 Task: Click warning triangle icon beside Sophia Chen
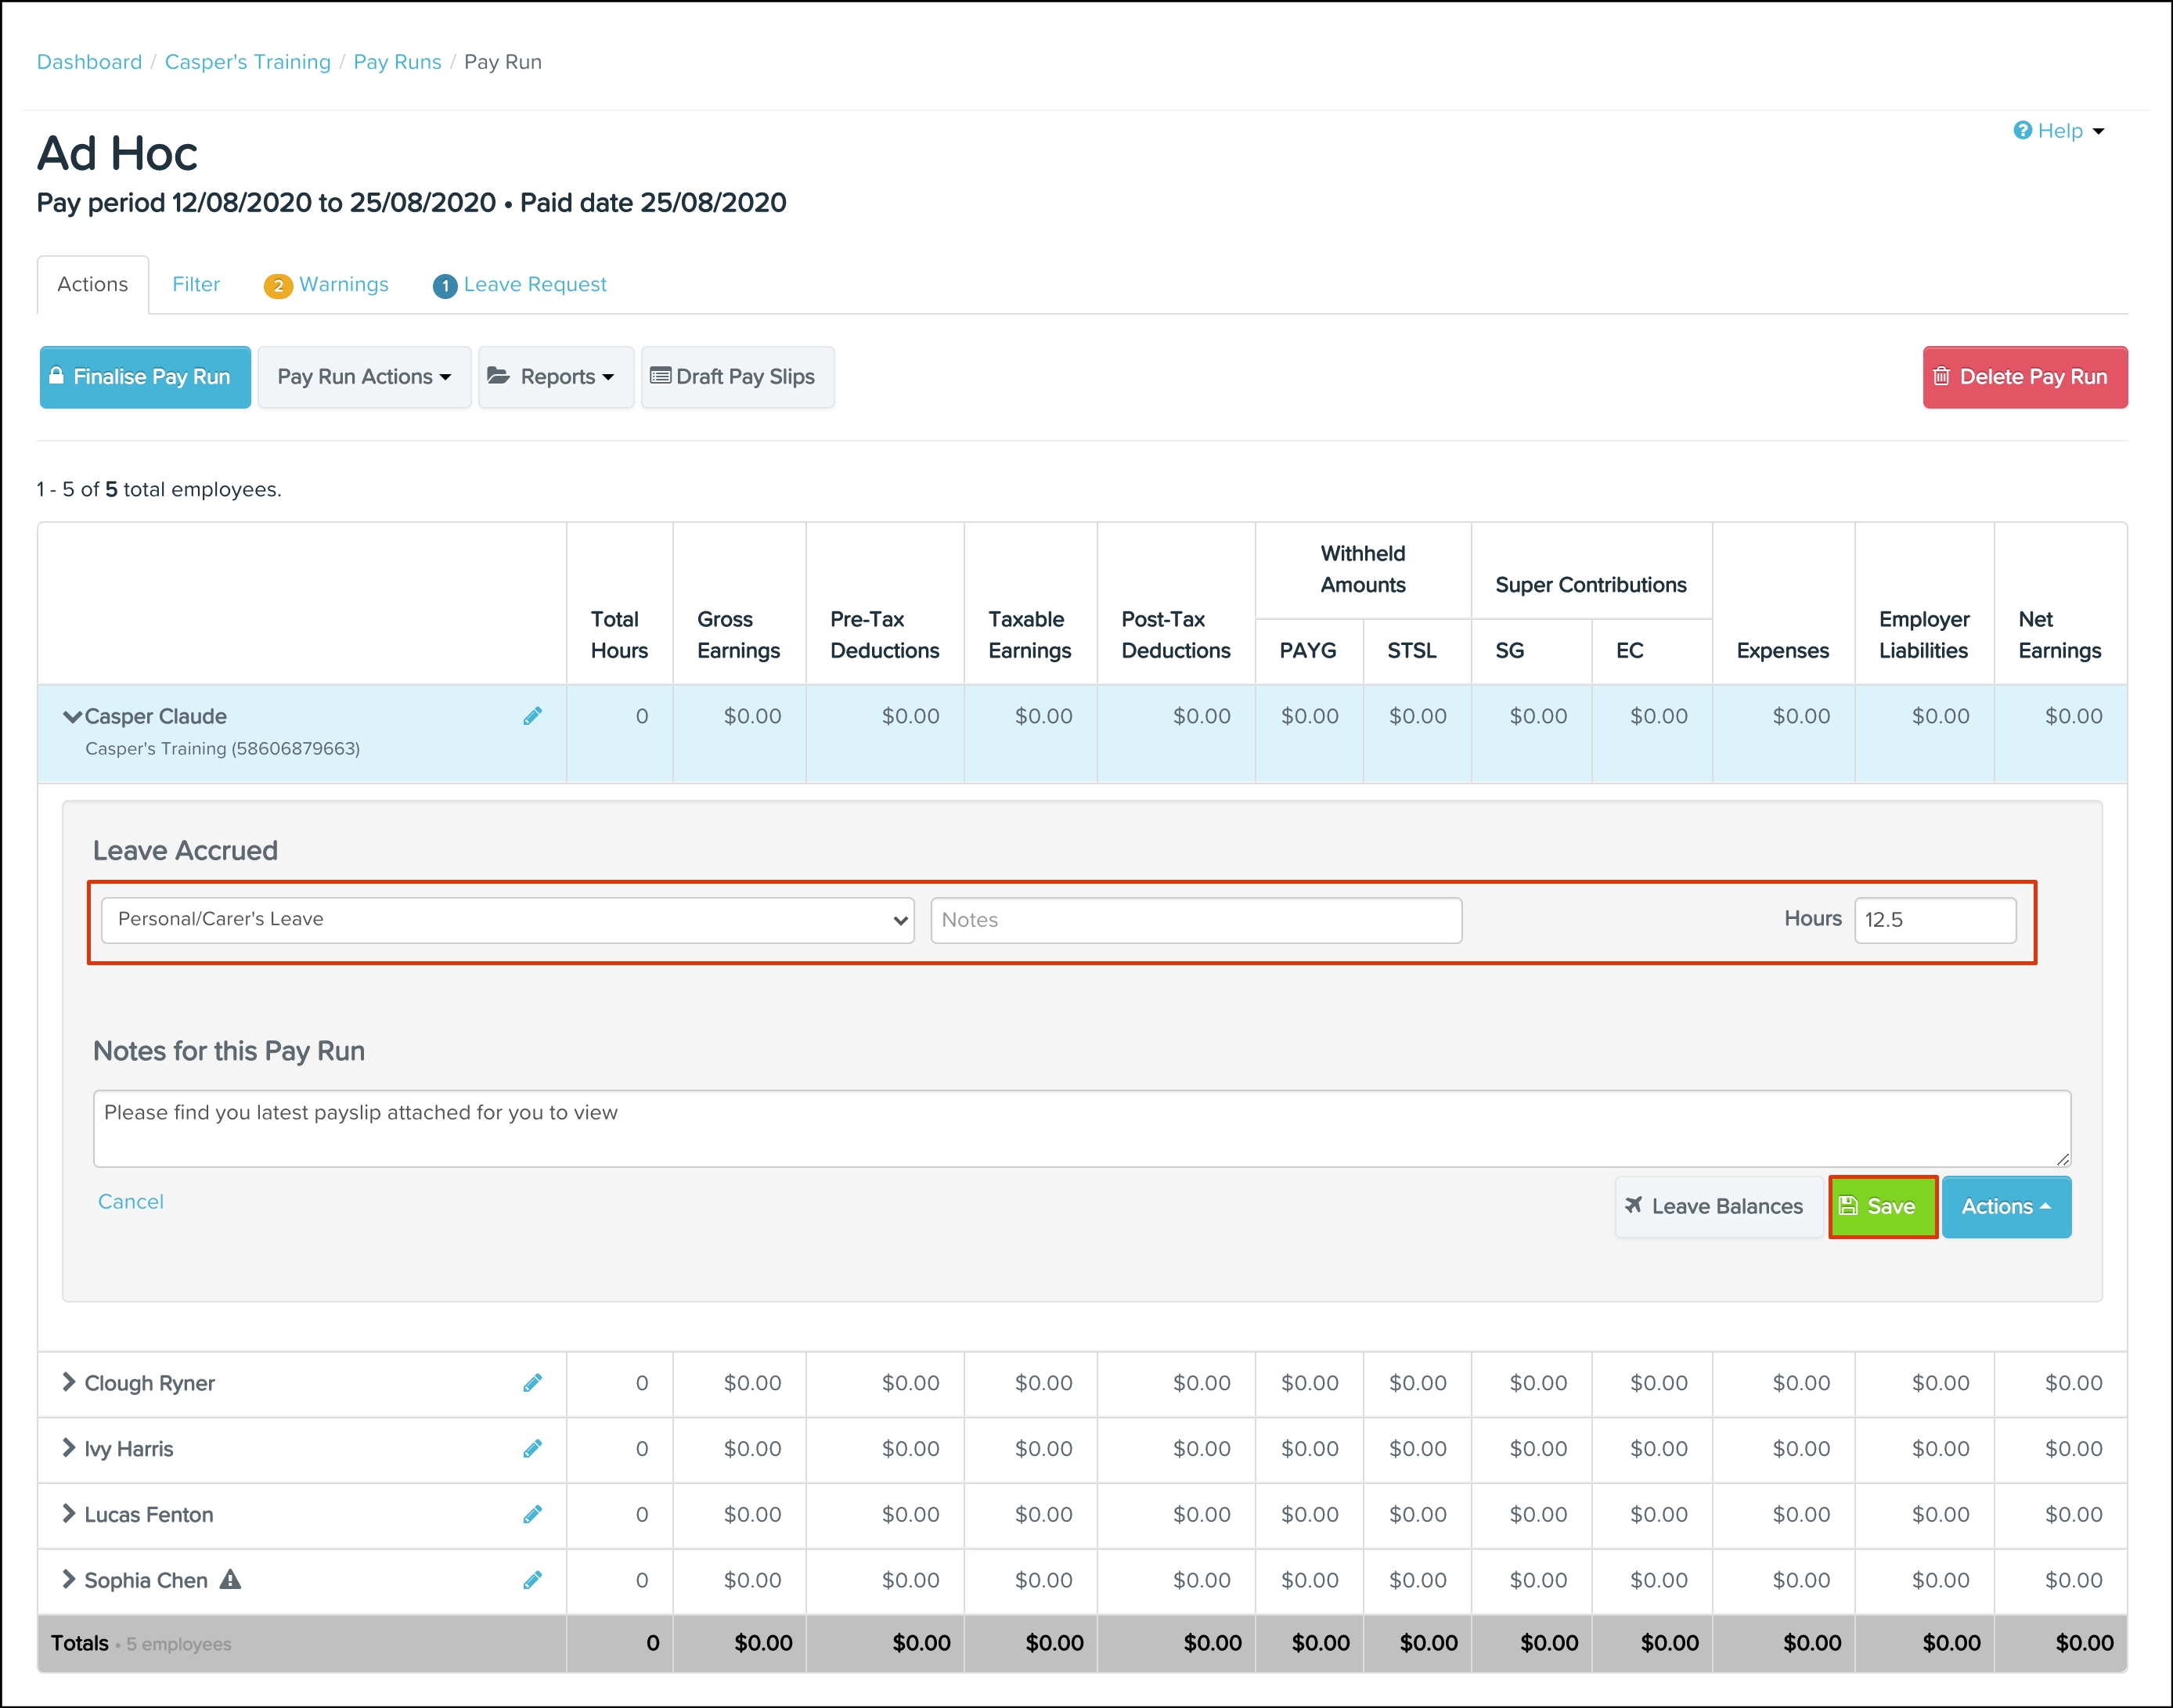(x=230, y=1580)
